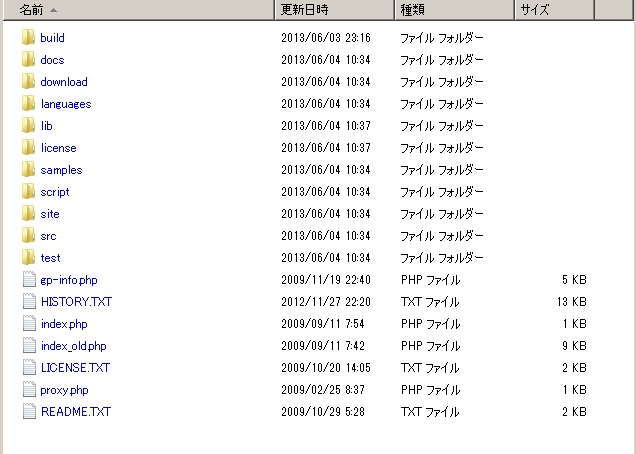Click the script folder name
This screenshot has width=636, height=454.
tap(55, 192)
